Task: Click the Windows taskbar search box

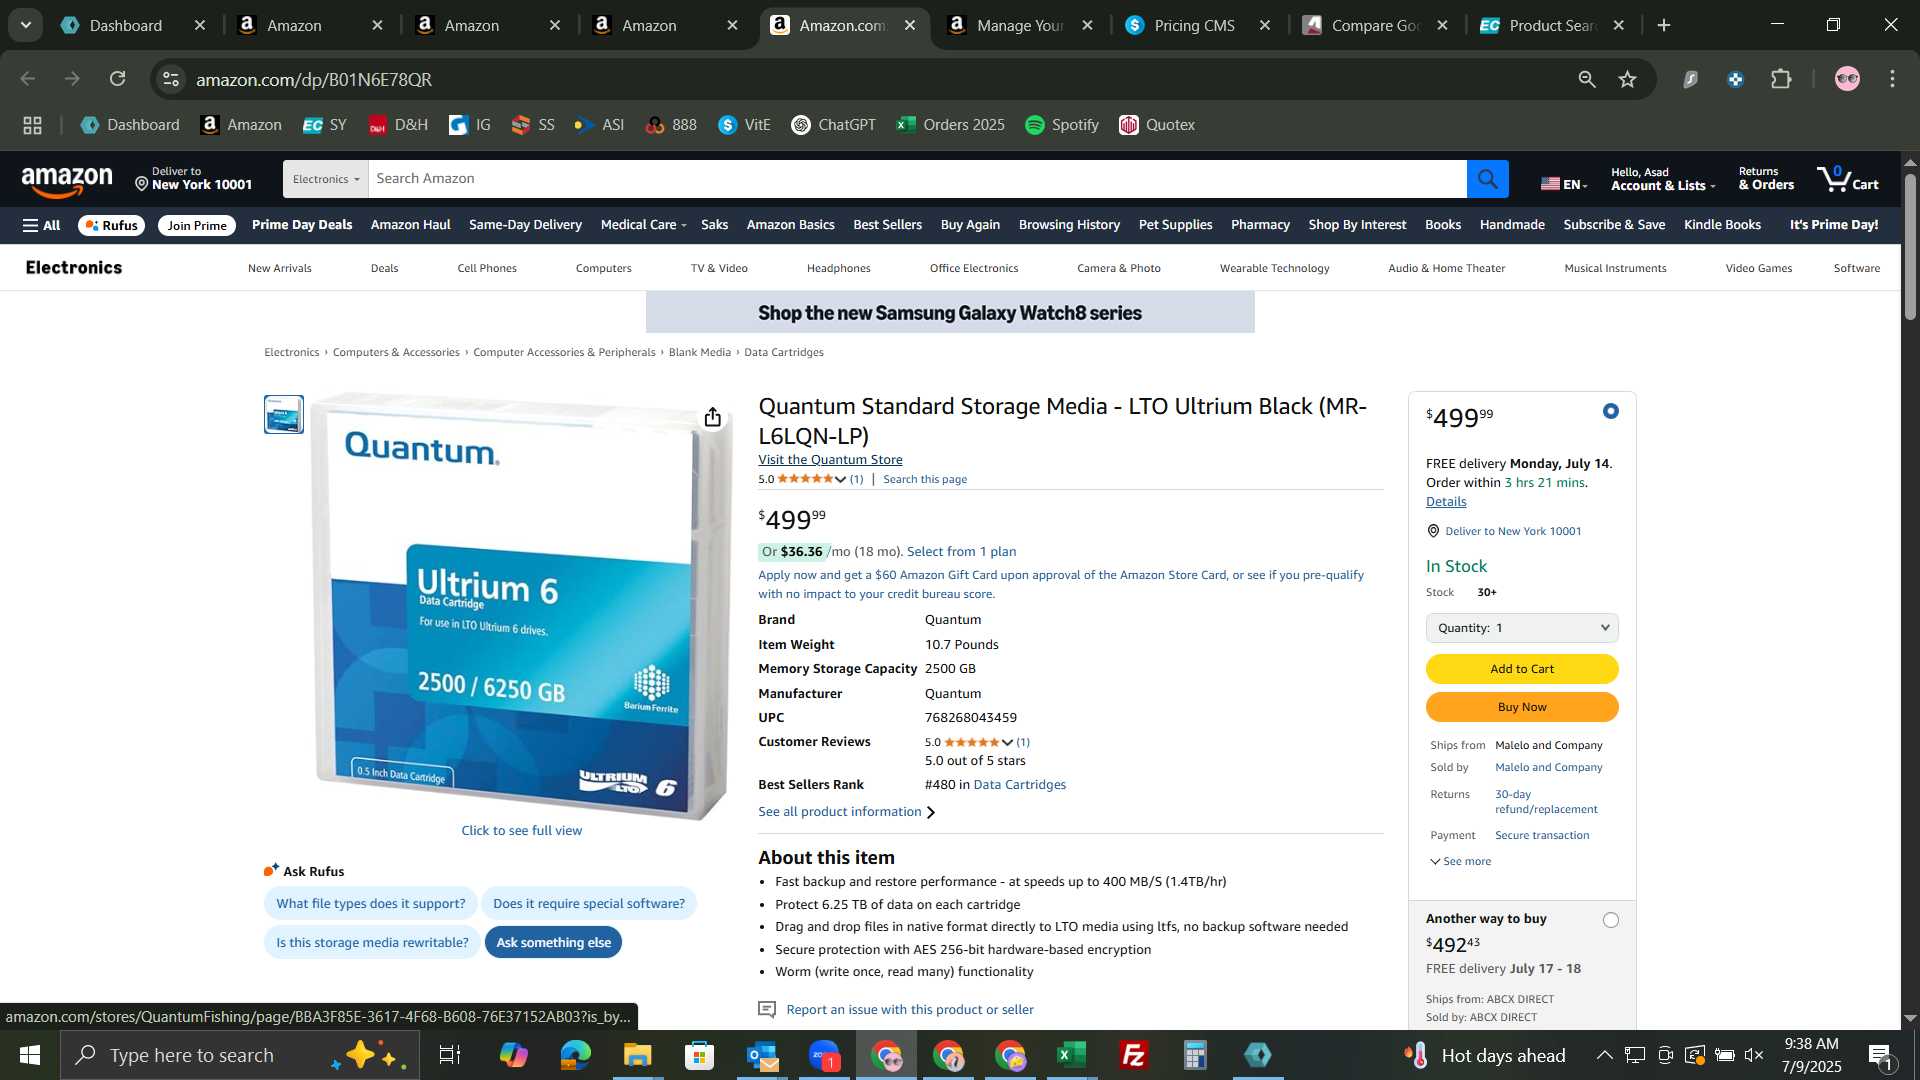Action: (x=240, y=1055)
